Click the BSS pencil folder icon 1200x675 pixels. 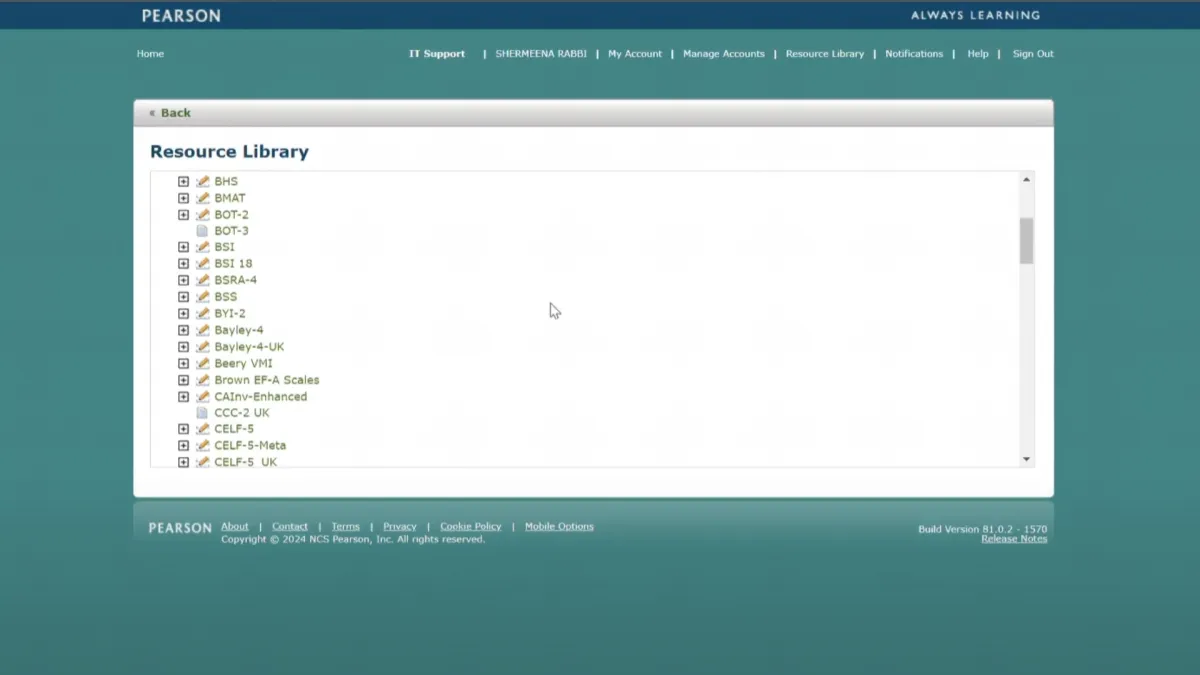tap(202, 297)
